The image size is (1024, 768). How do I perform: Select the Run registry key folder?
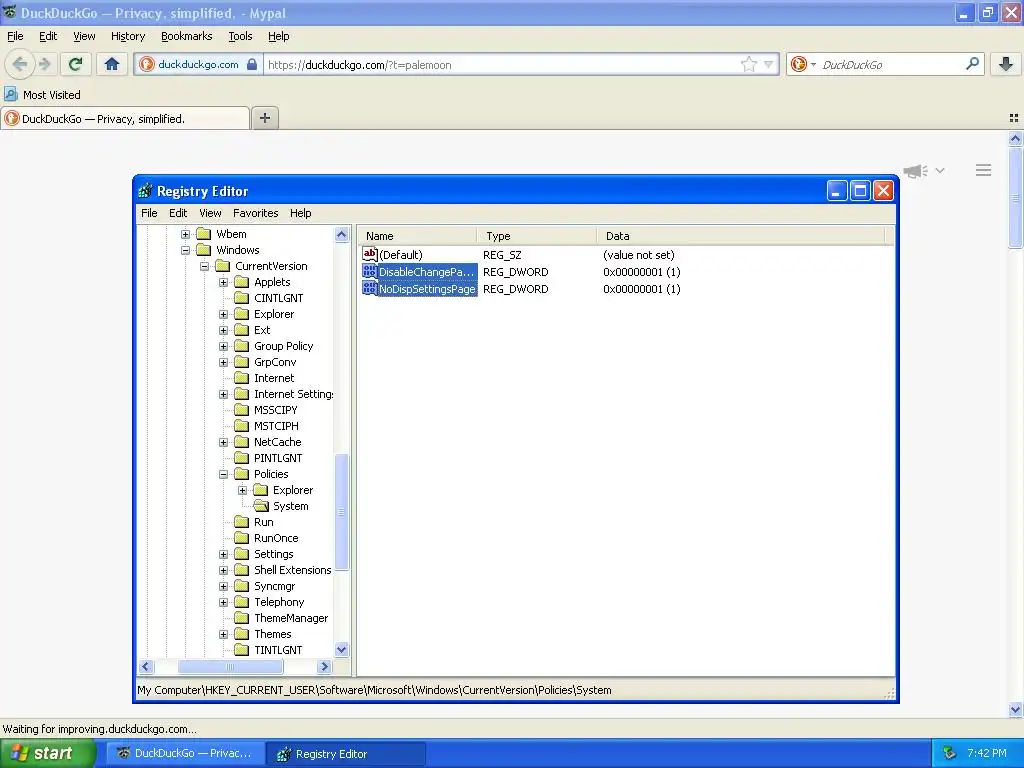pyautogui.click(x=255, y=522)
